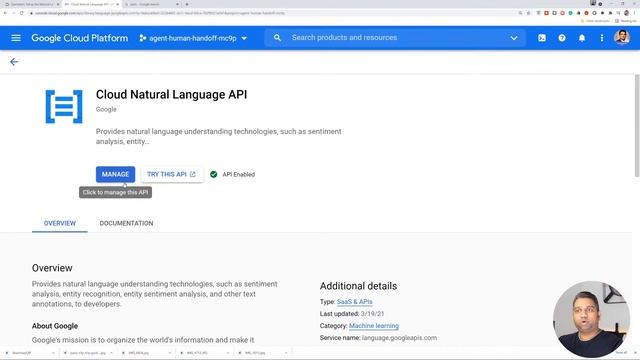Open the Other bookmarks folder
Viewport: 640px width, 360px height.
(x=595, y=21)
